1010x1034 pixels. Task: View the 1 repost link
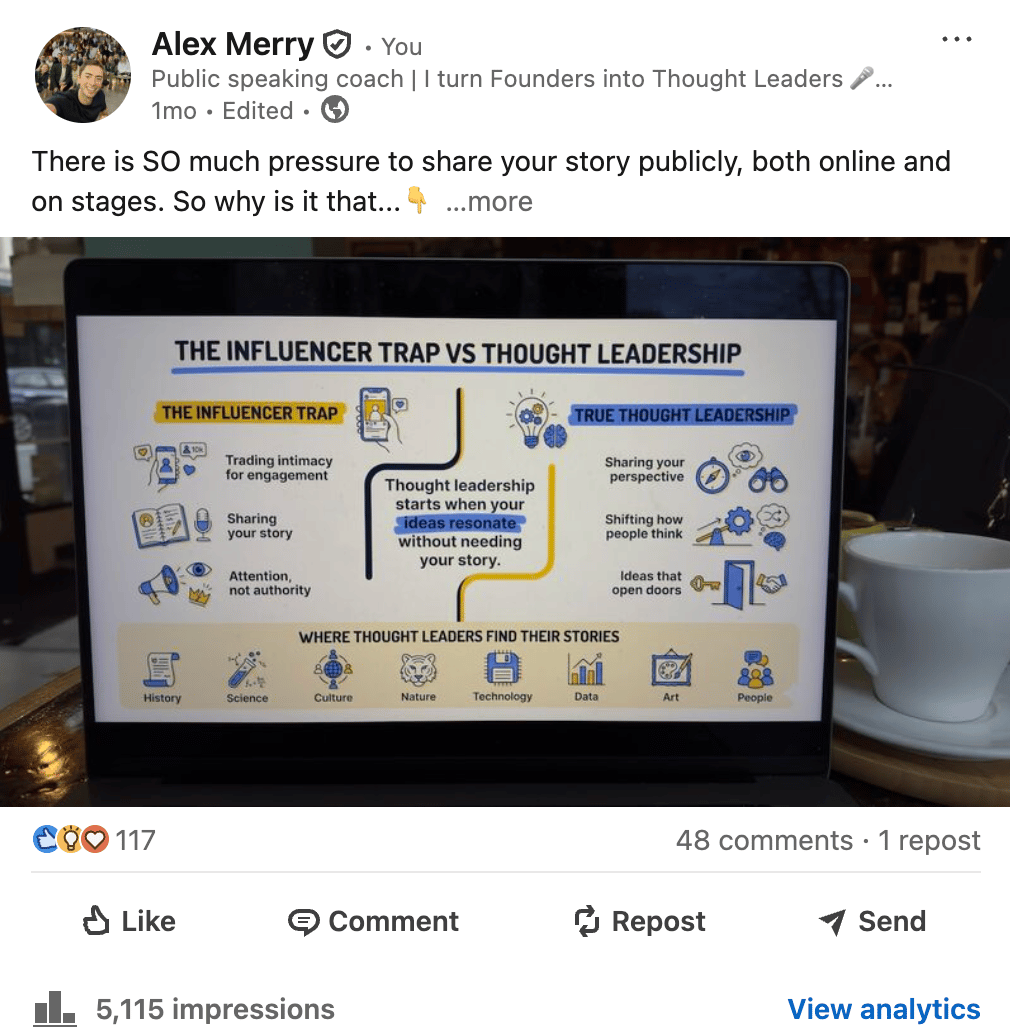tap(929, 841)
